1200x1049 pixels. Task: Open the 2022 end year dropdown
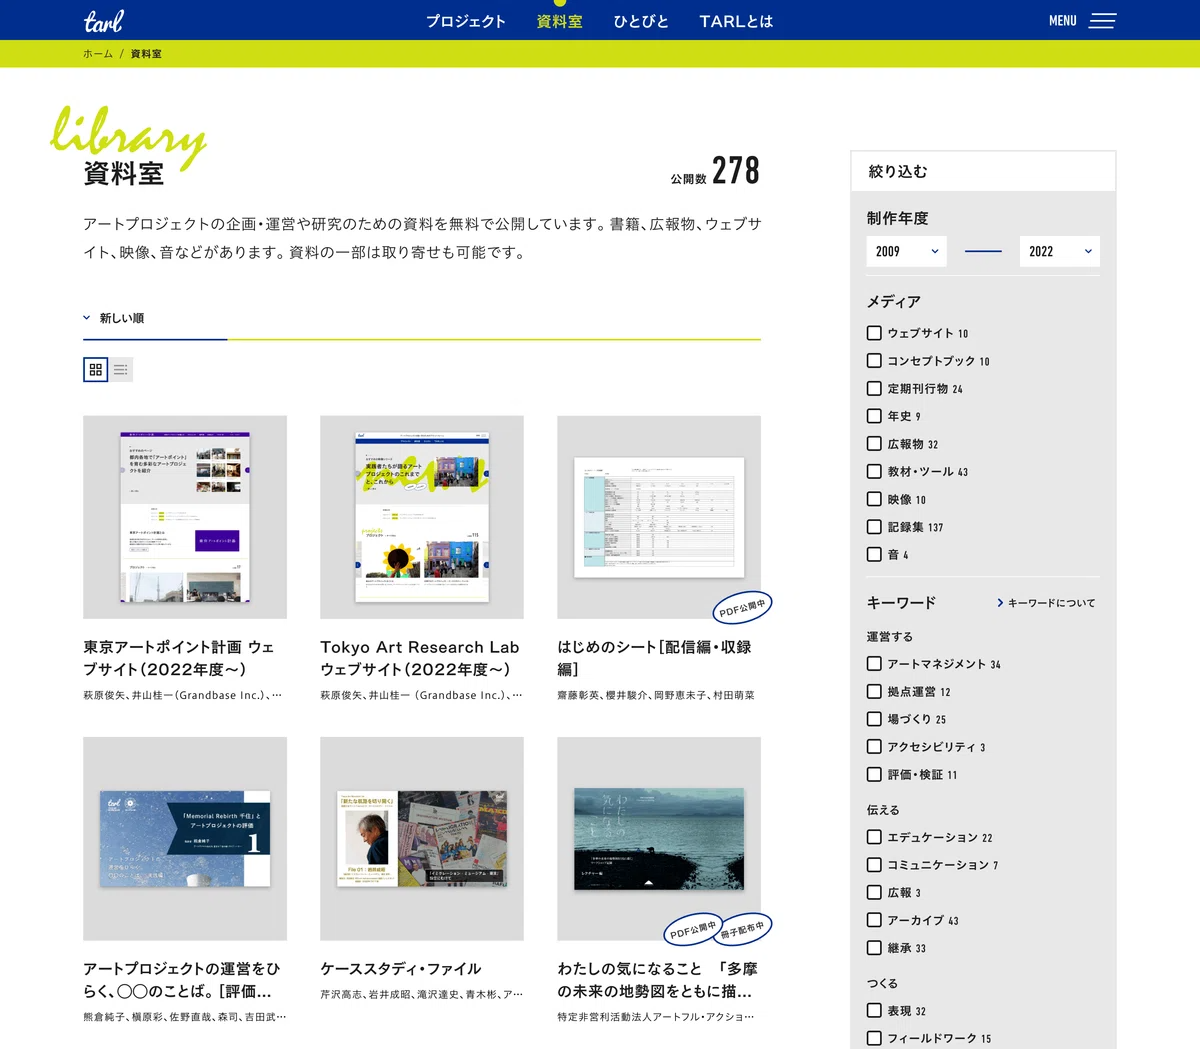coord(1059,252)
